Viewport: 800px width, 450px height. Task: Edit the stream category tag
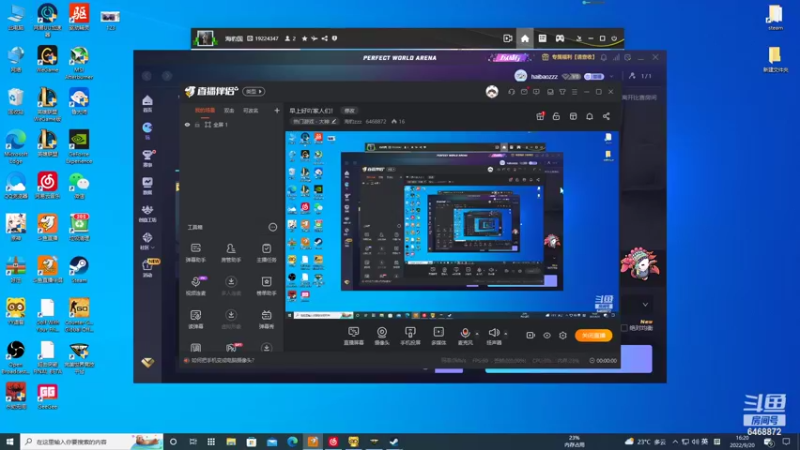[x=314, y=121]
